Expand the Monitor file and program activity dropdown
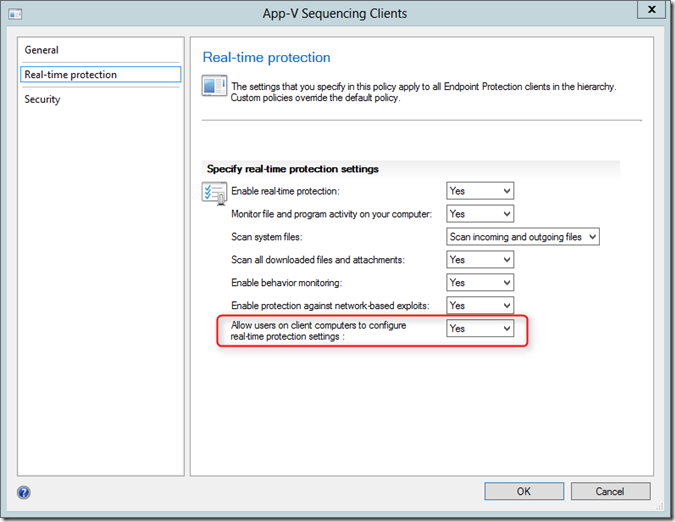This screenshot has height=522, width=675. [x=480, y=213]
